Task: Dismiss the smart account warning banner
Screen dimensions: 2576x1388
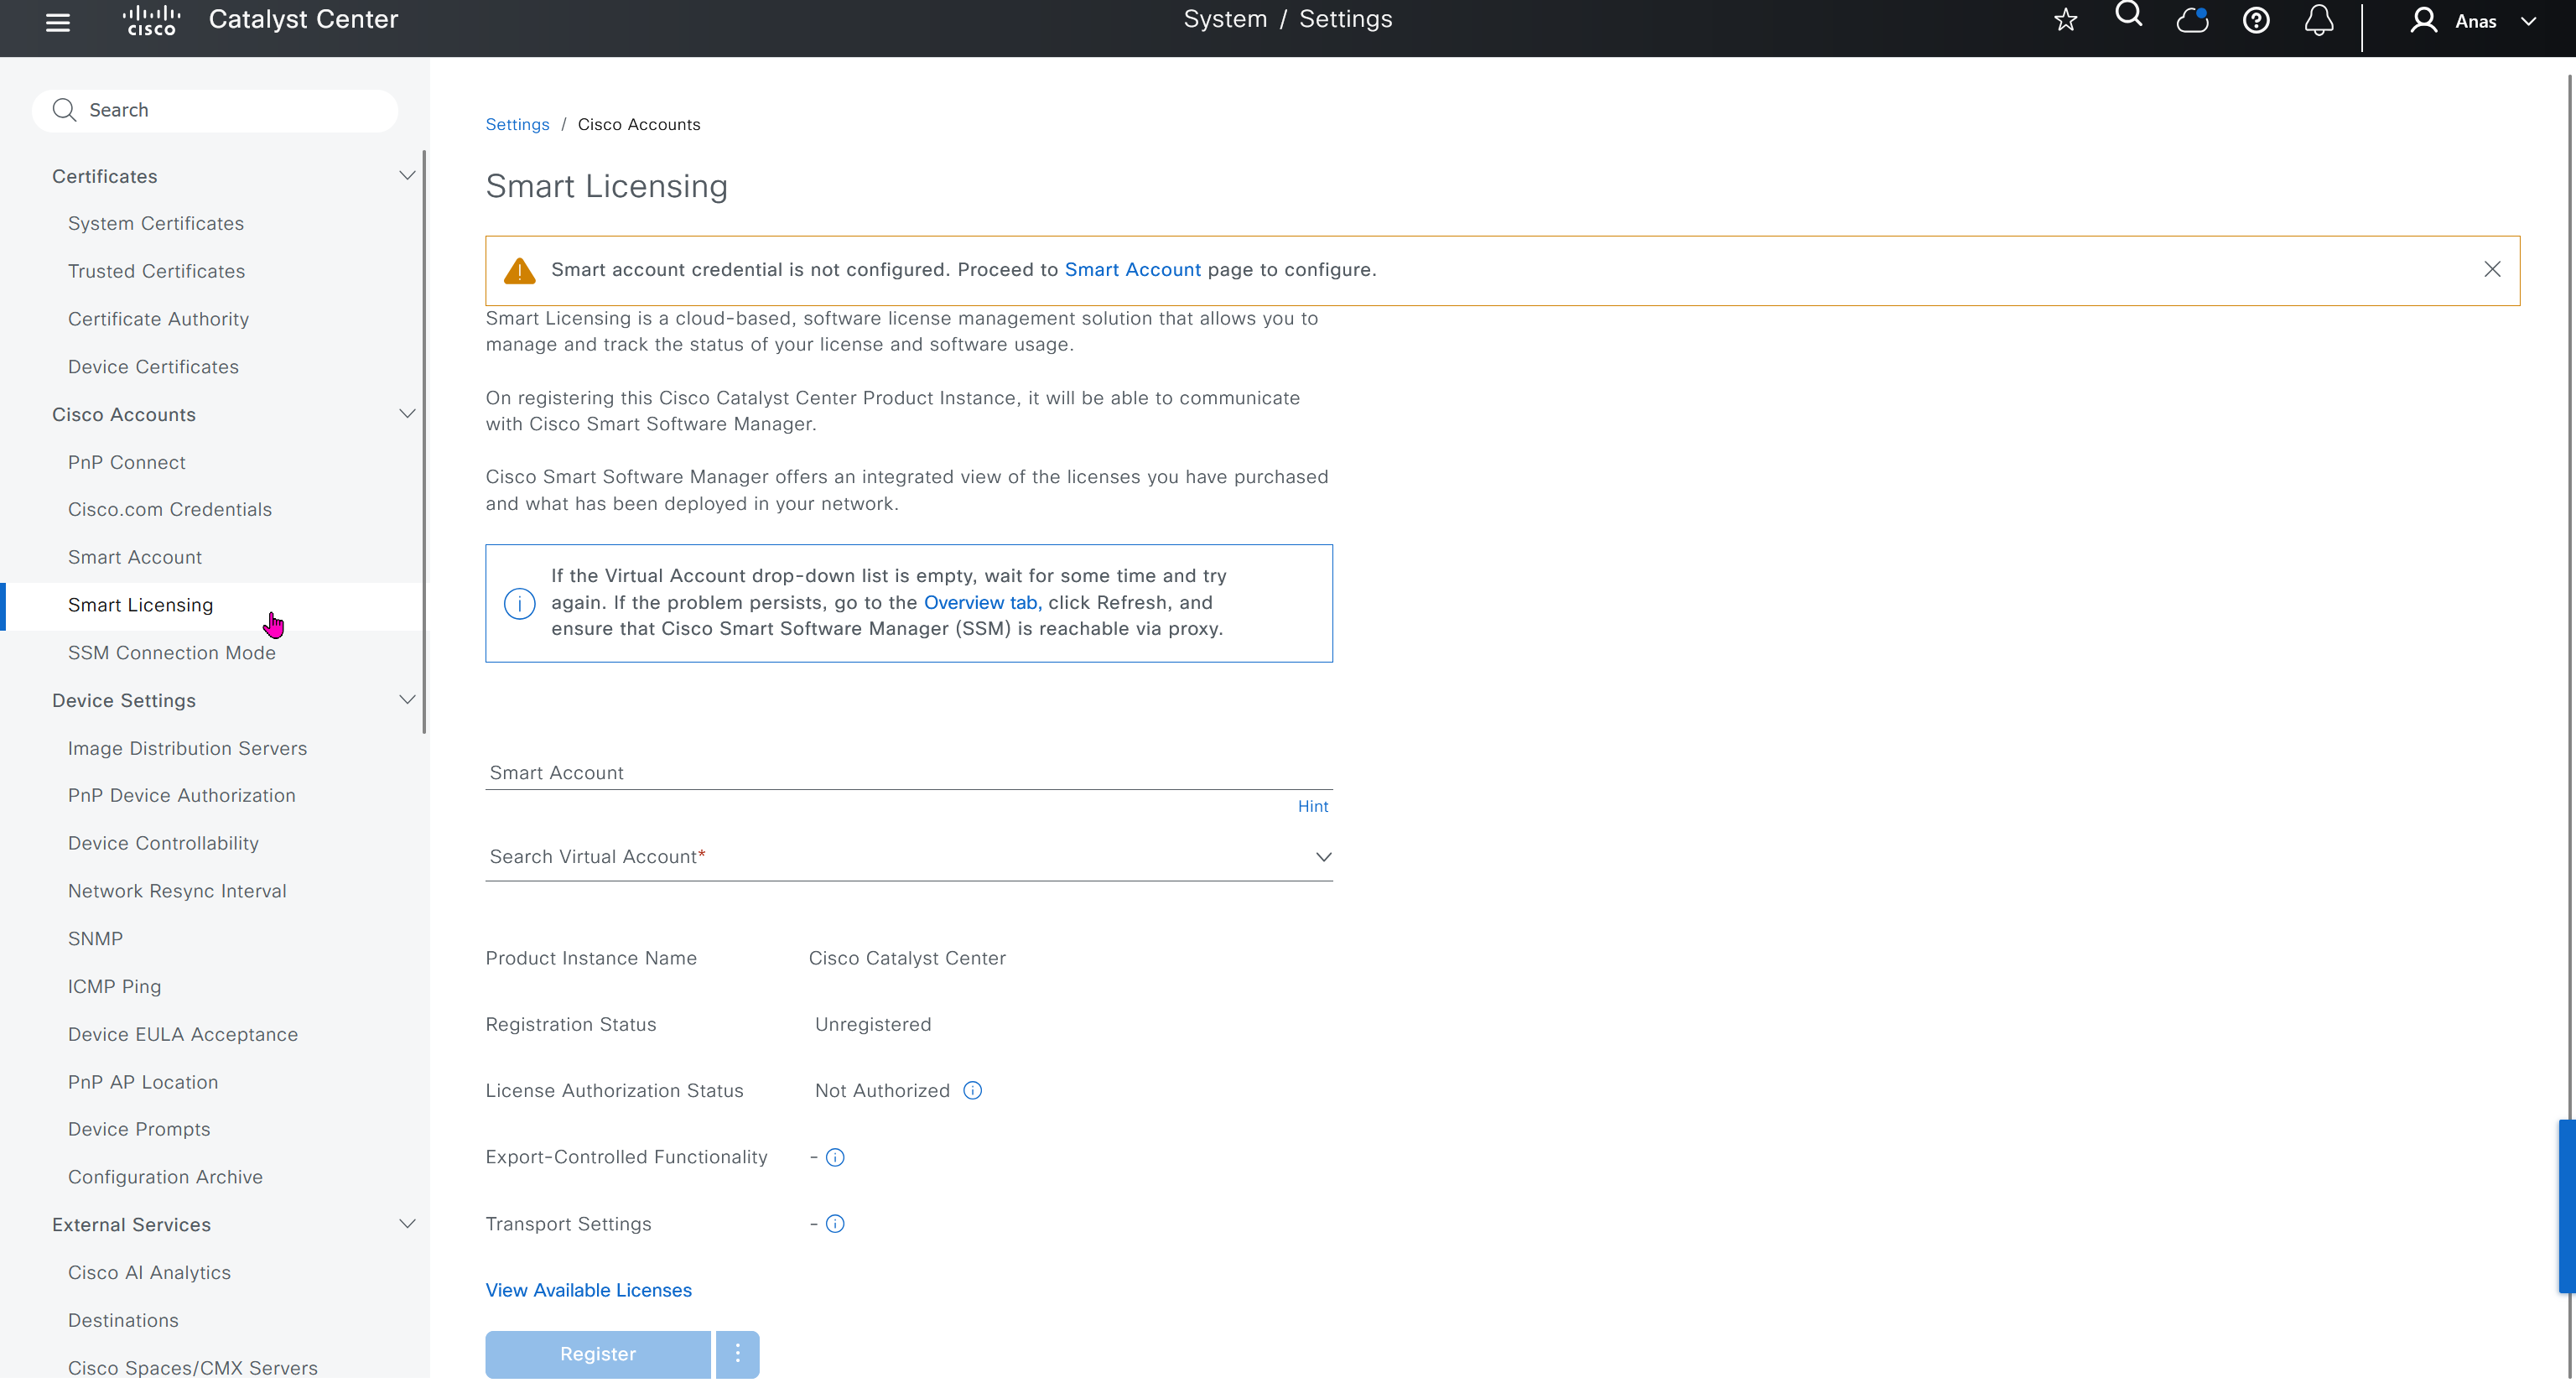Action: pos(2491,269)
